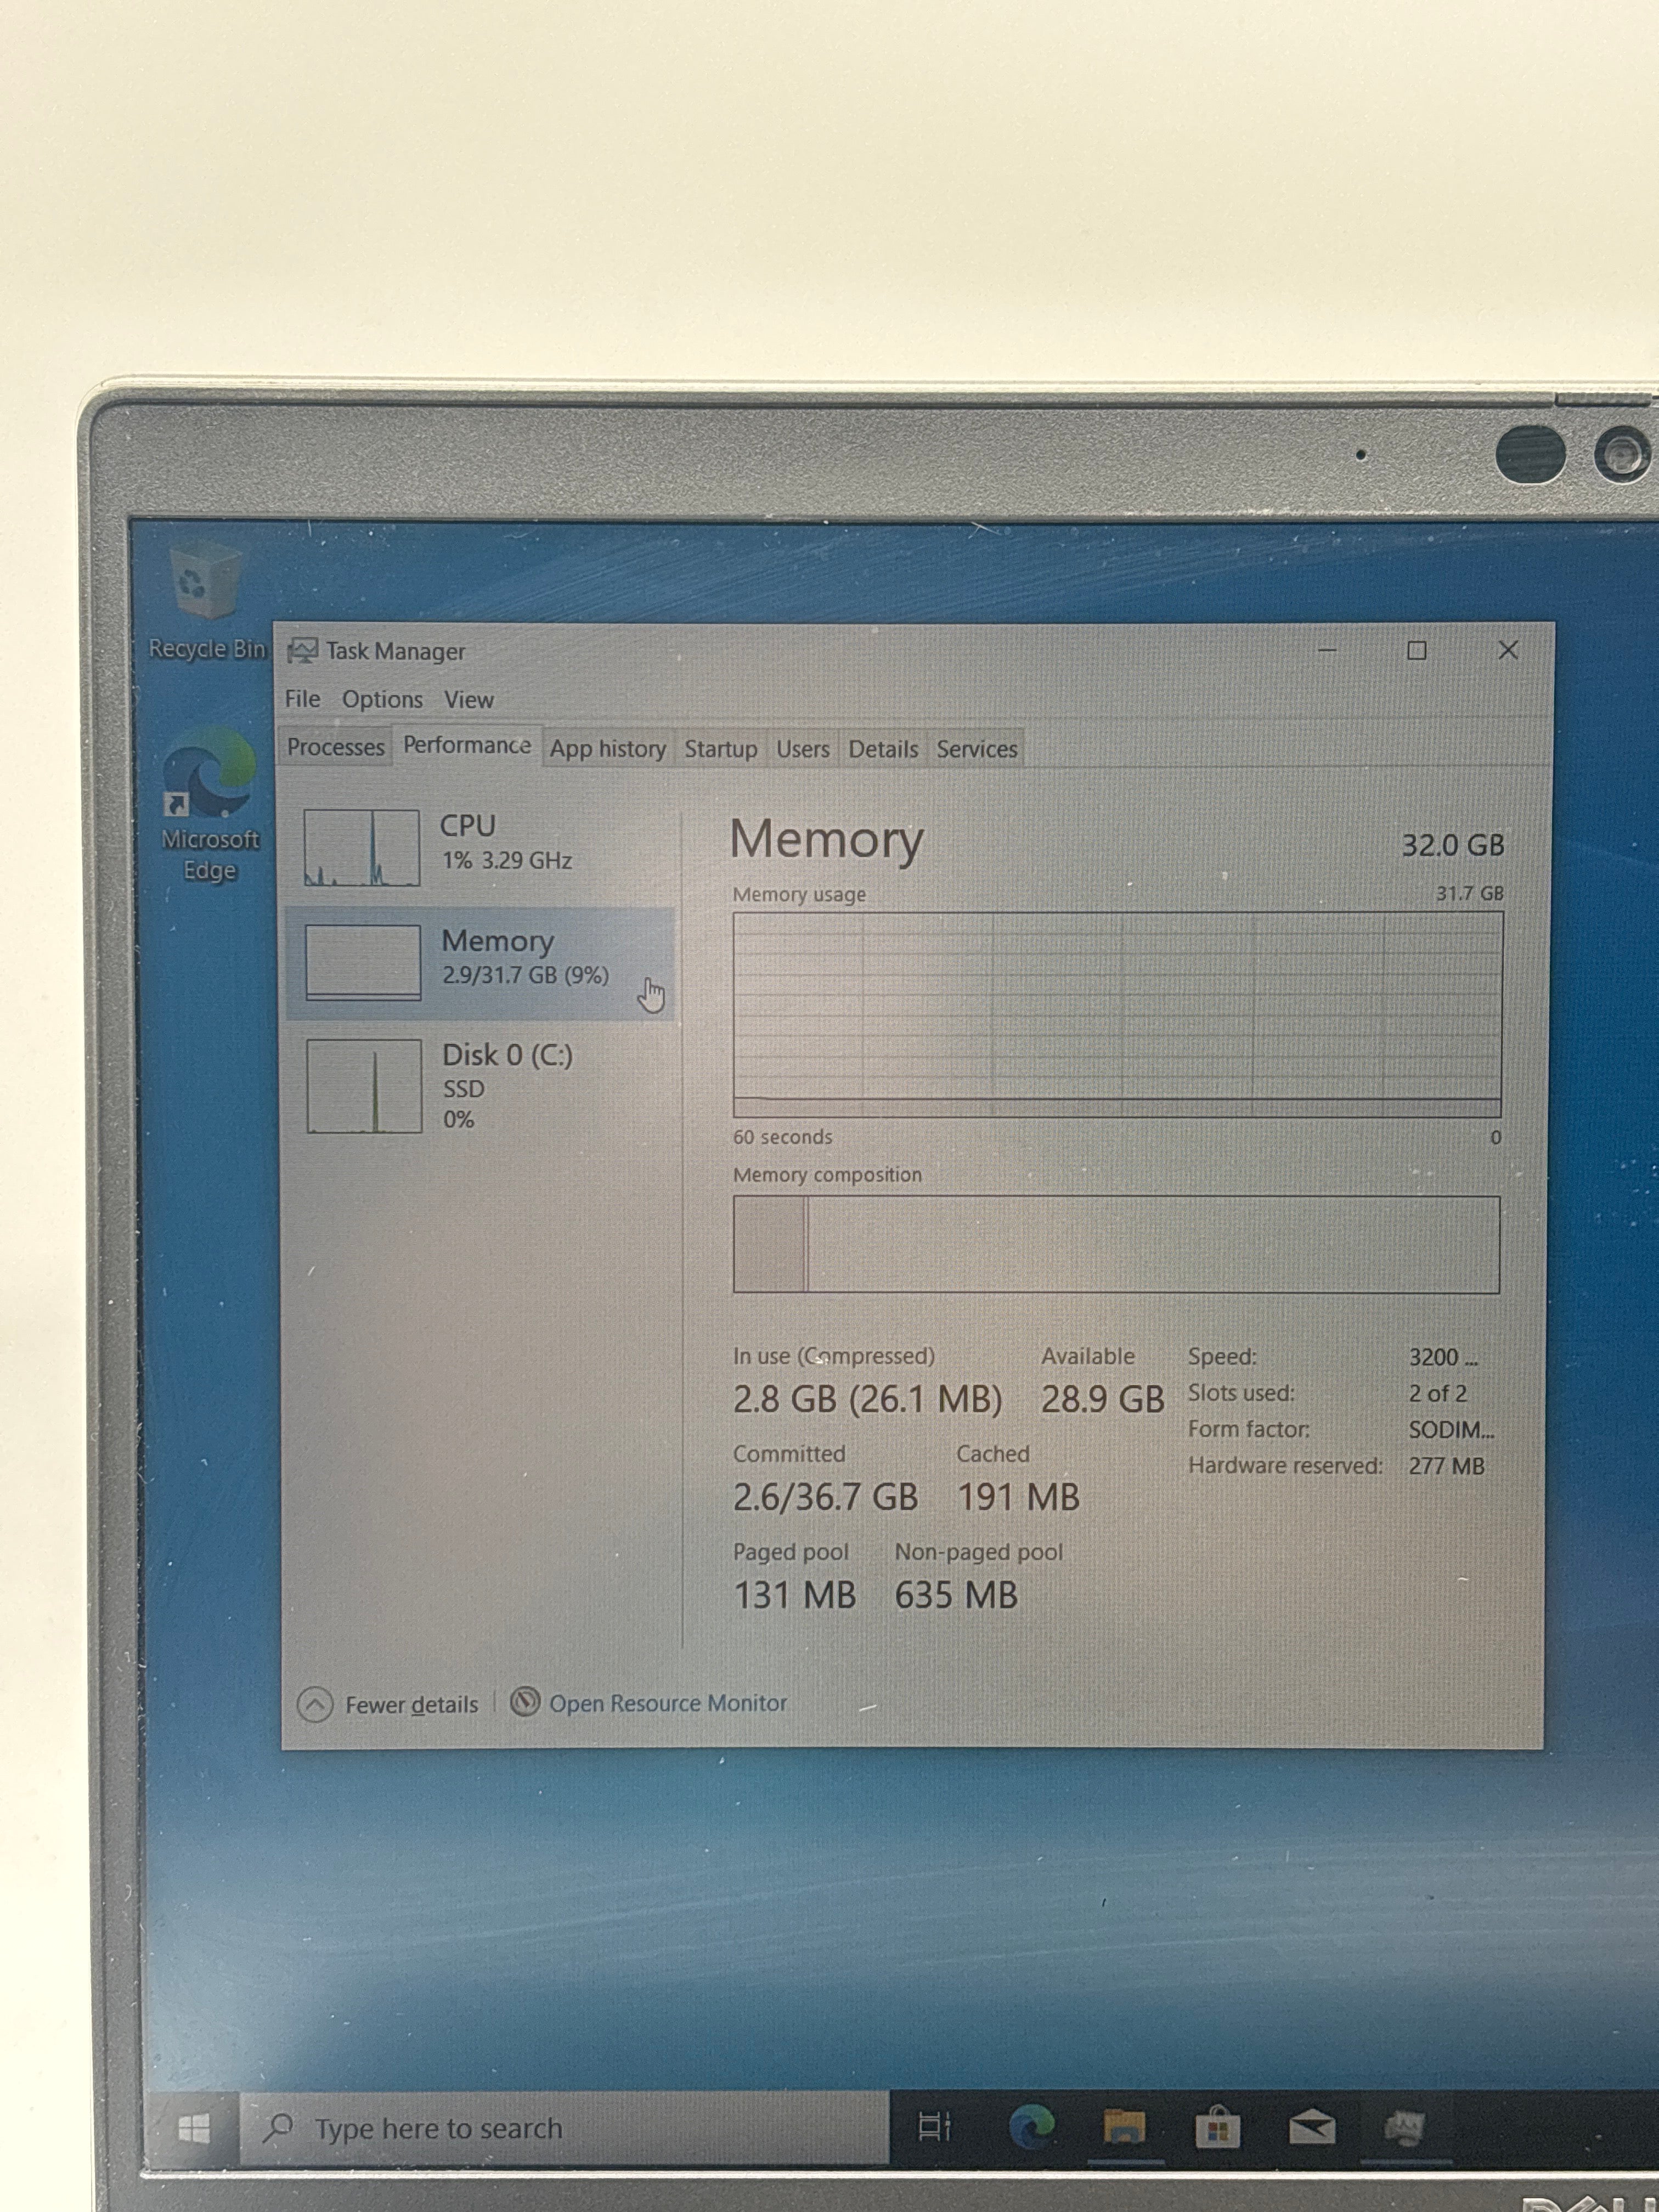The height and width of the screenshot is (2212, 1659).
Task: Open the Mail app on the taskbar
Action: tap(1311, 2128)
